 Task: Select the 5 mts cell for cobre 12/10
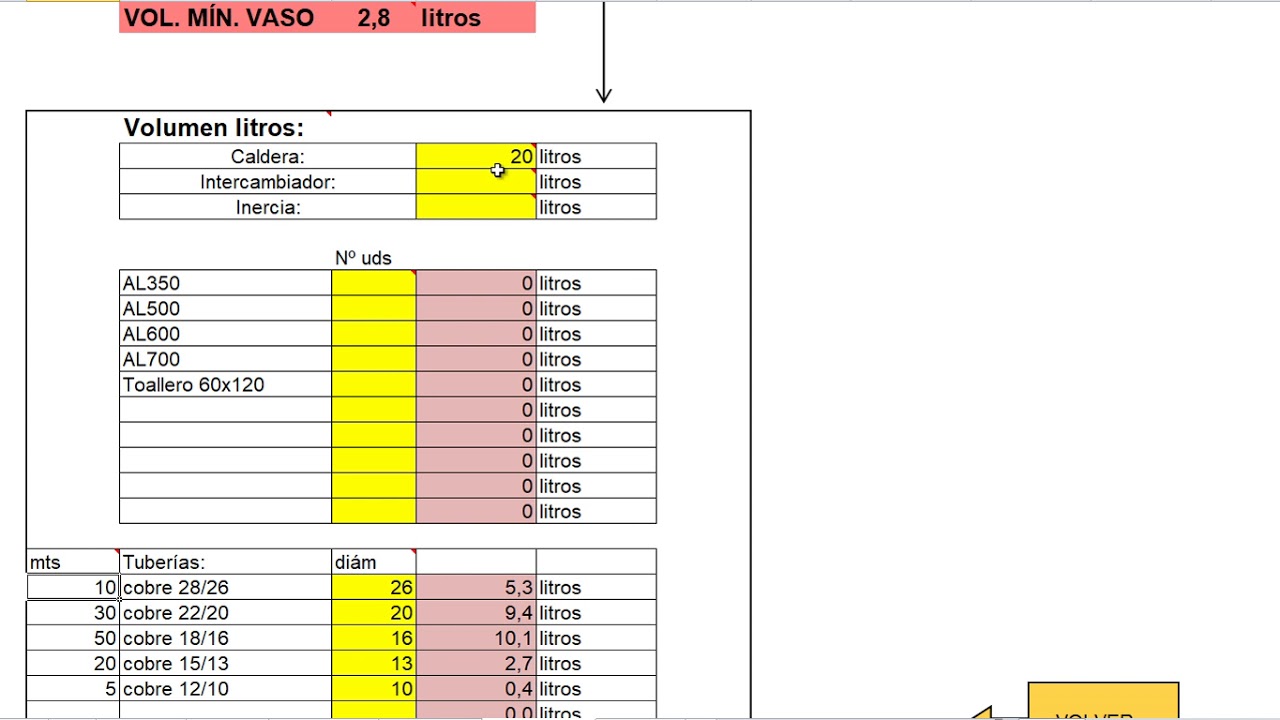tap(73, 689)
